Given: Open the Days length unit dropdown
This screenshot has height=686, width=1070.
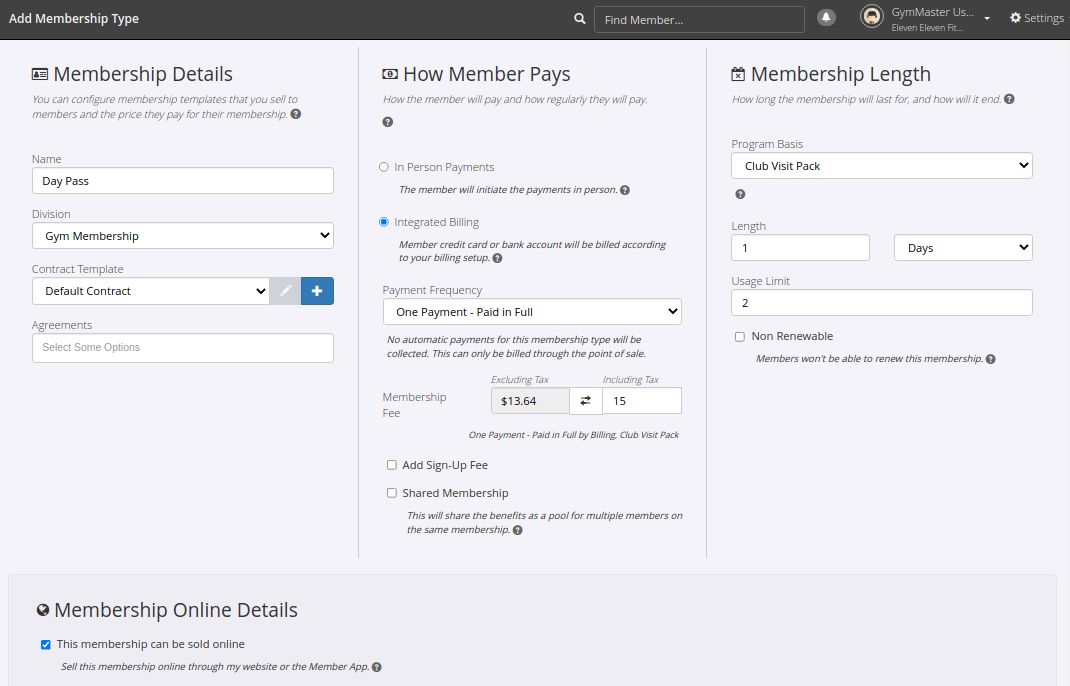Looking at the screenshot, I should point(963,248).
